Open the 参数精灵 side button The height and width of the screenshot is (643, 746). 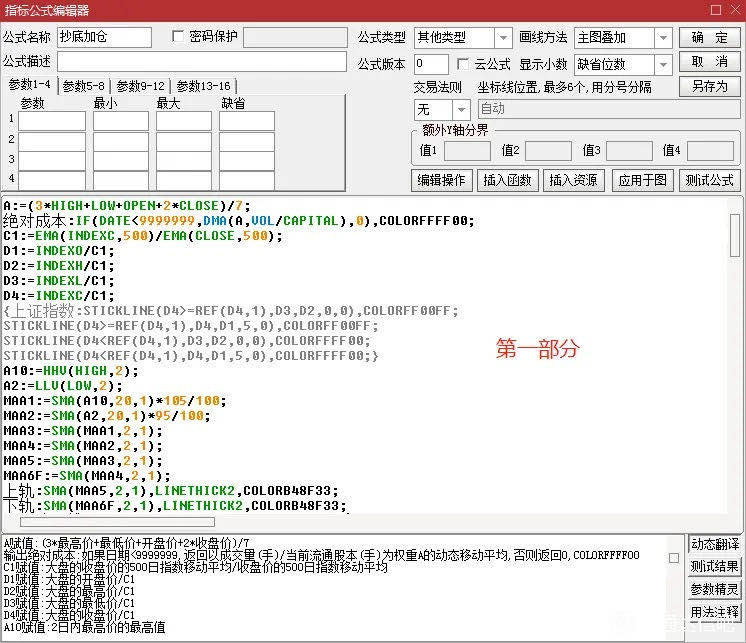pos(715,589)
